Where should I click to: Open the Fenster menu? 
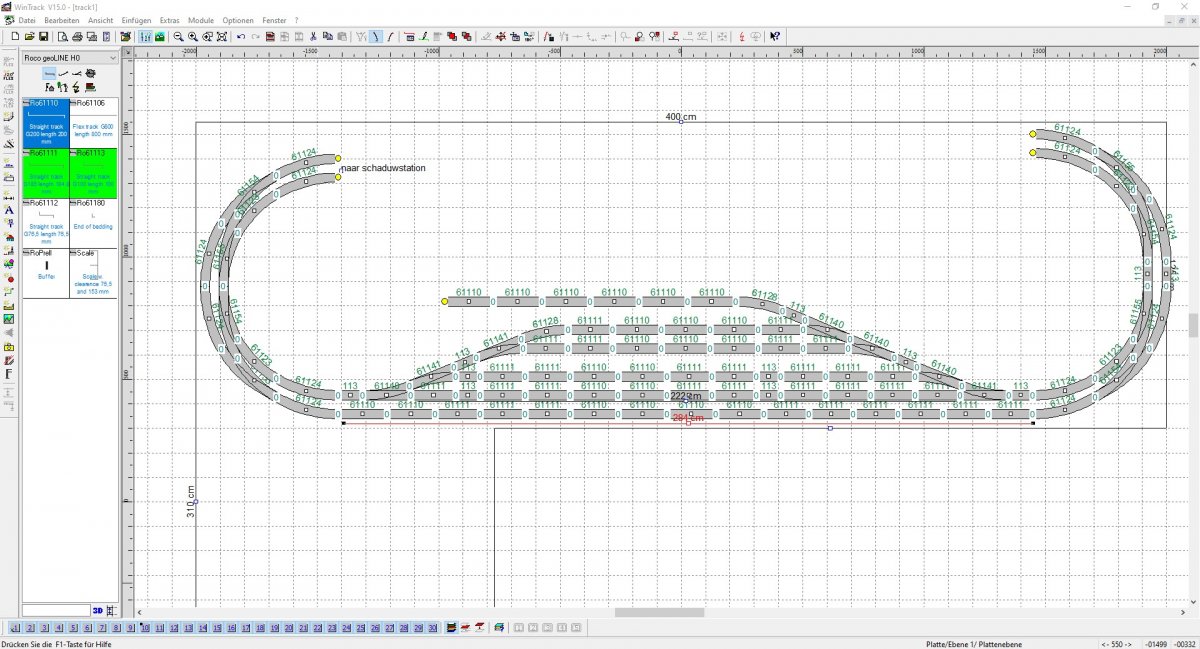tap(274, 20)
